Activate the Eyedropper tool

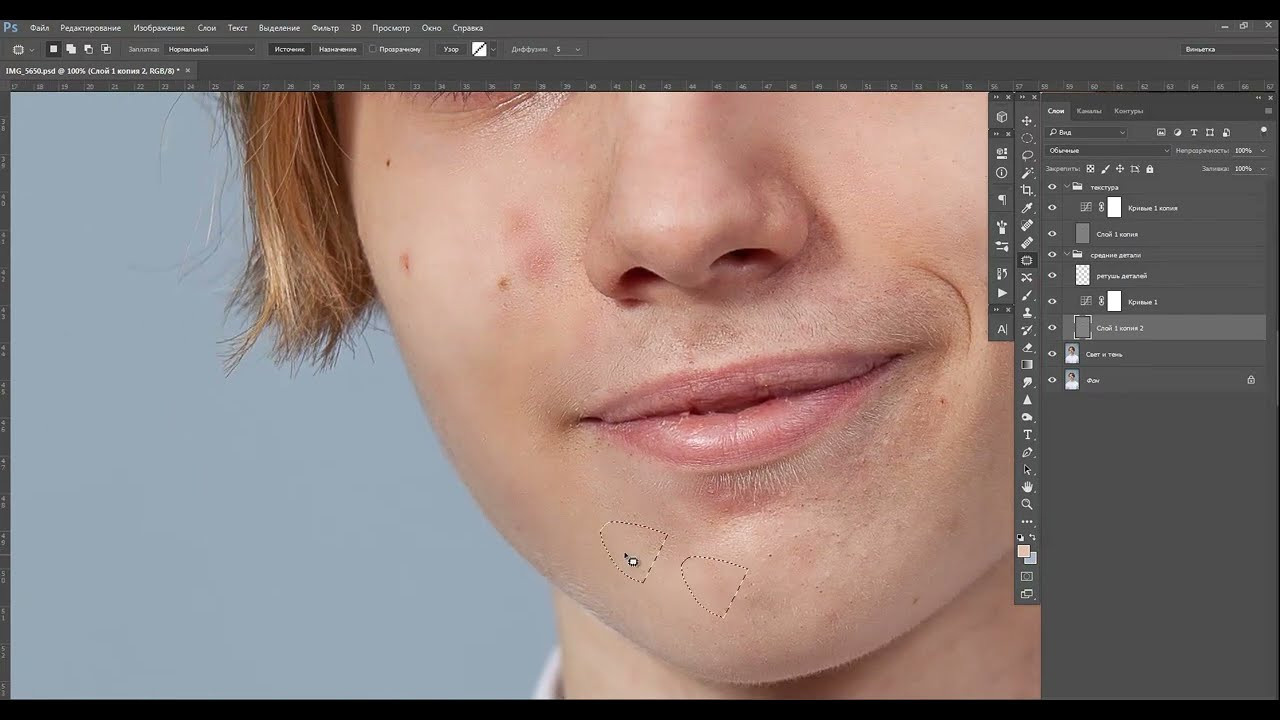pos(1027,208)
